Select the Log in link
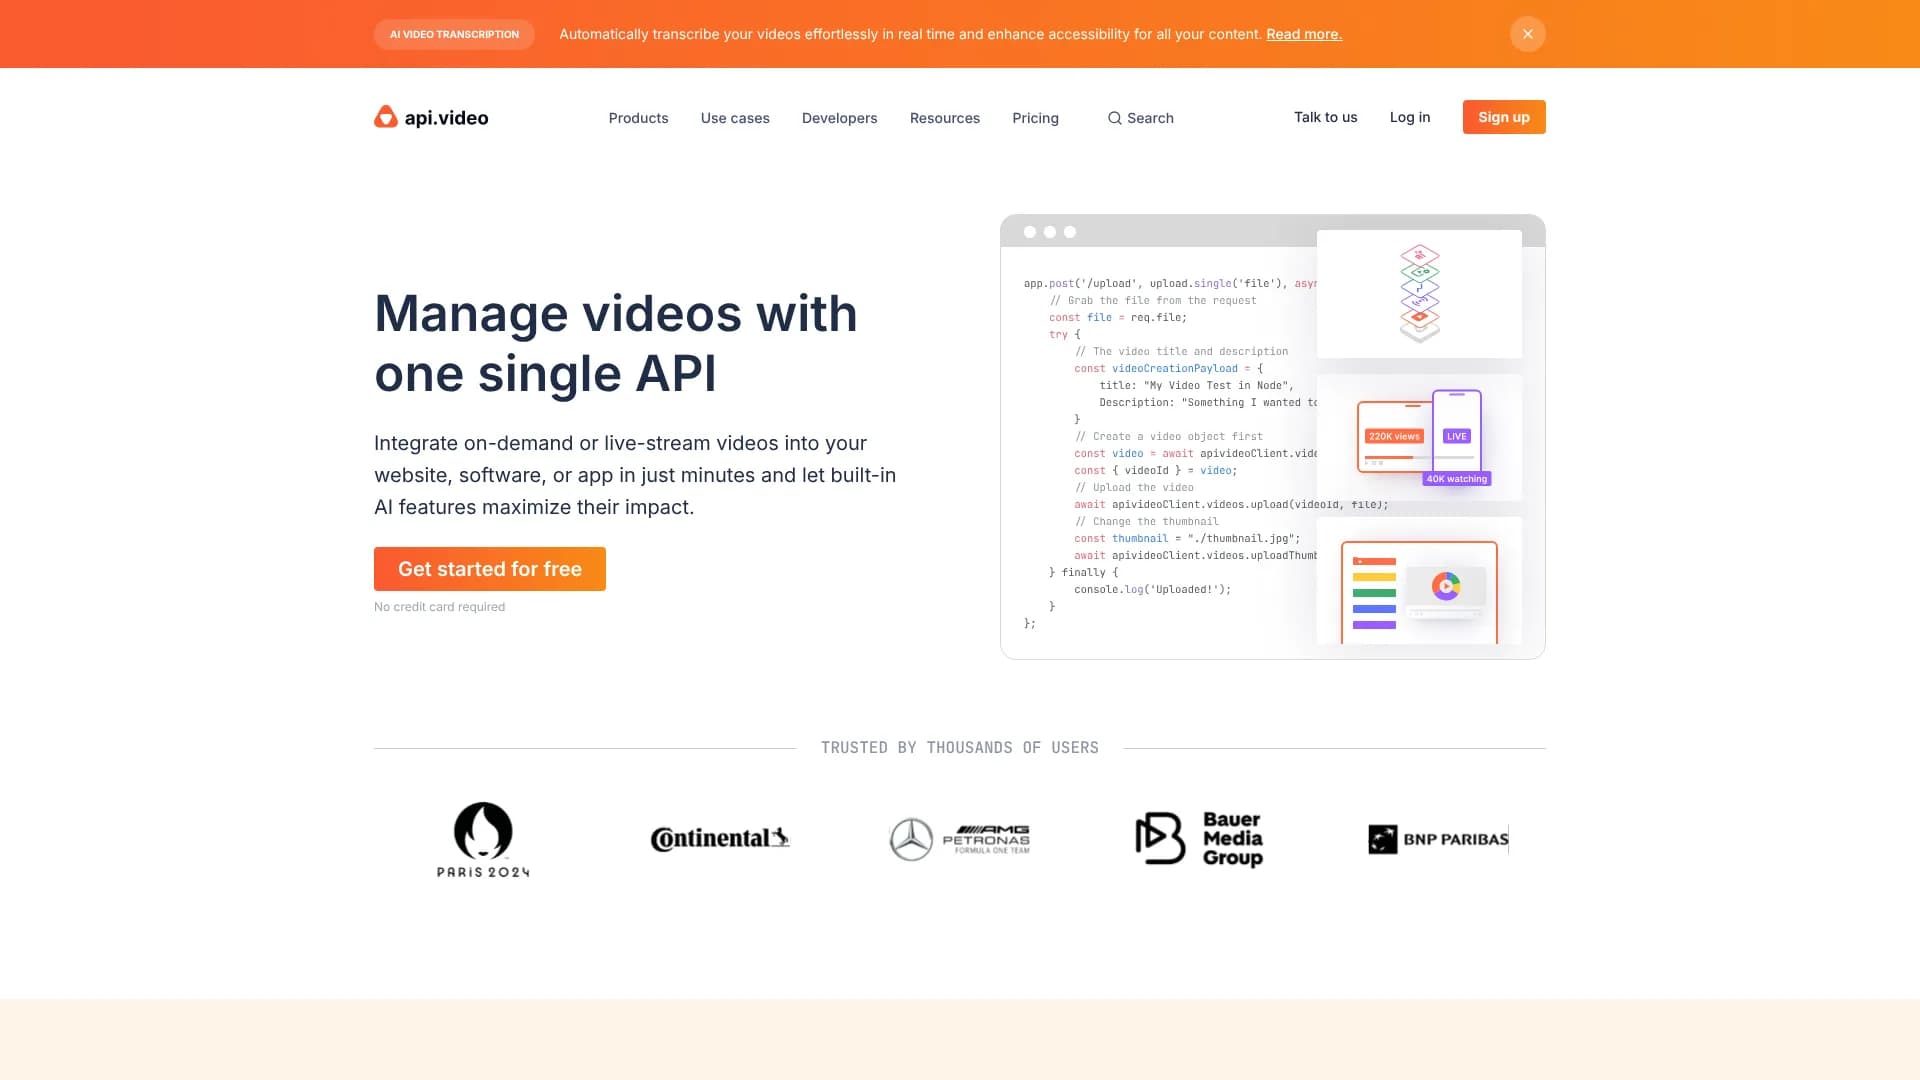1920x1080 pixels. pyautogui.click(x=1409, y=117)
